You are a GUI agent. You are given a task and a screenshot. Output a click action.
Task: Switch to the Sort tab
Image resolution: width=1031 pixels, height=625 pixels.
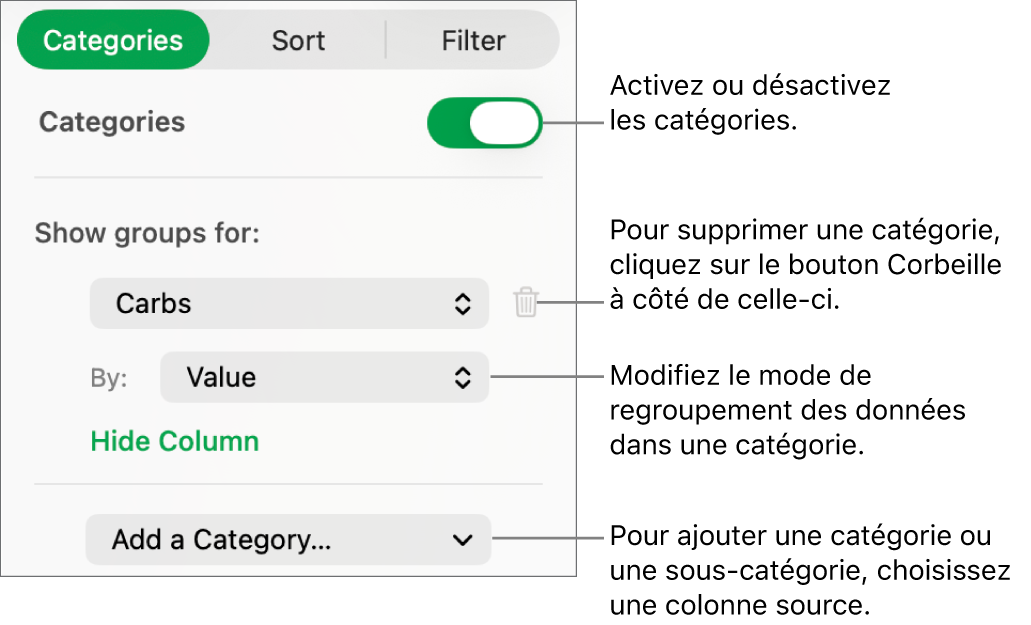[x=295, y=40]
